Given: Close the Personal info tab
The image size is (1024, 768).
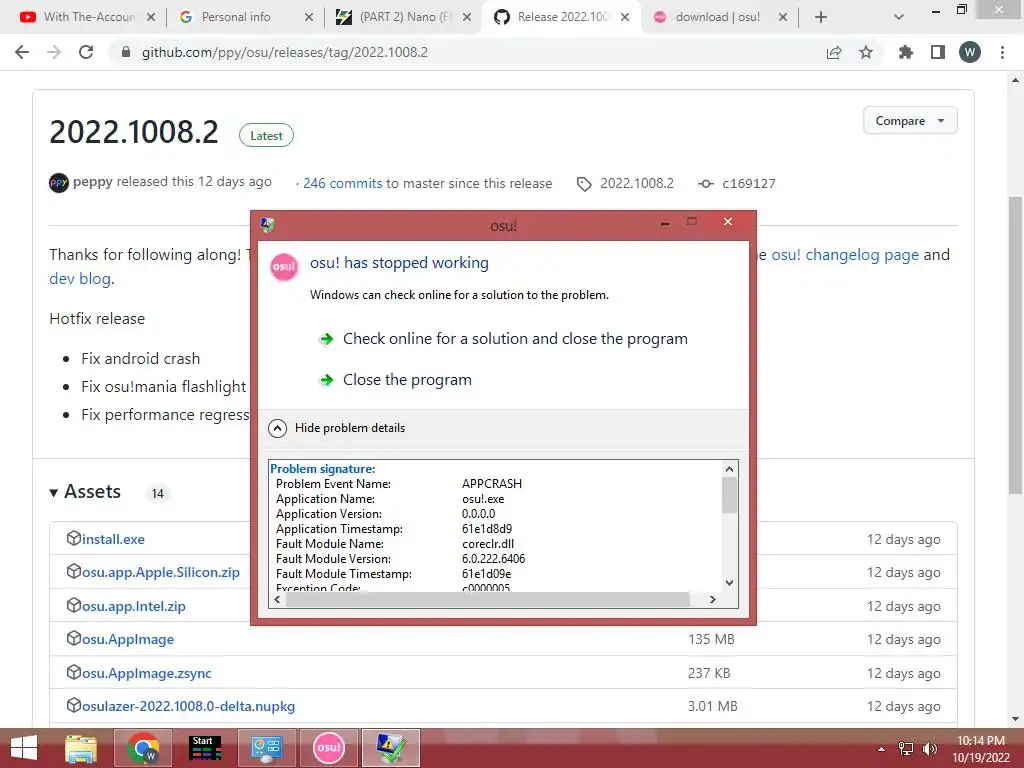Looking at the screenshot, I should (x=309, y=17).
